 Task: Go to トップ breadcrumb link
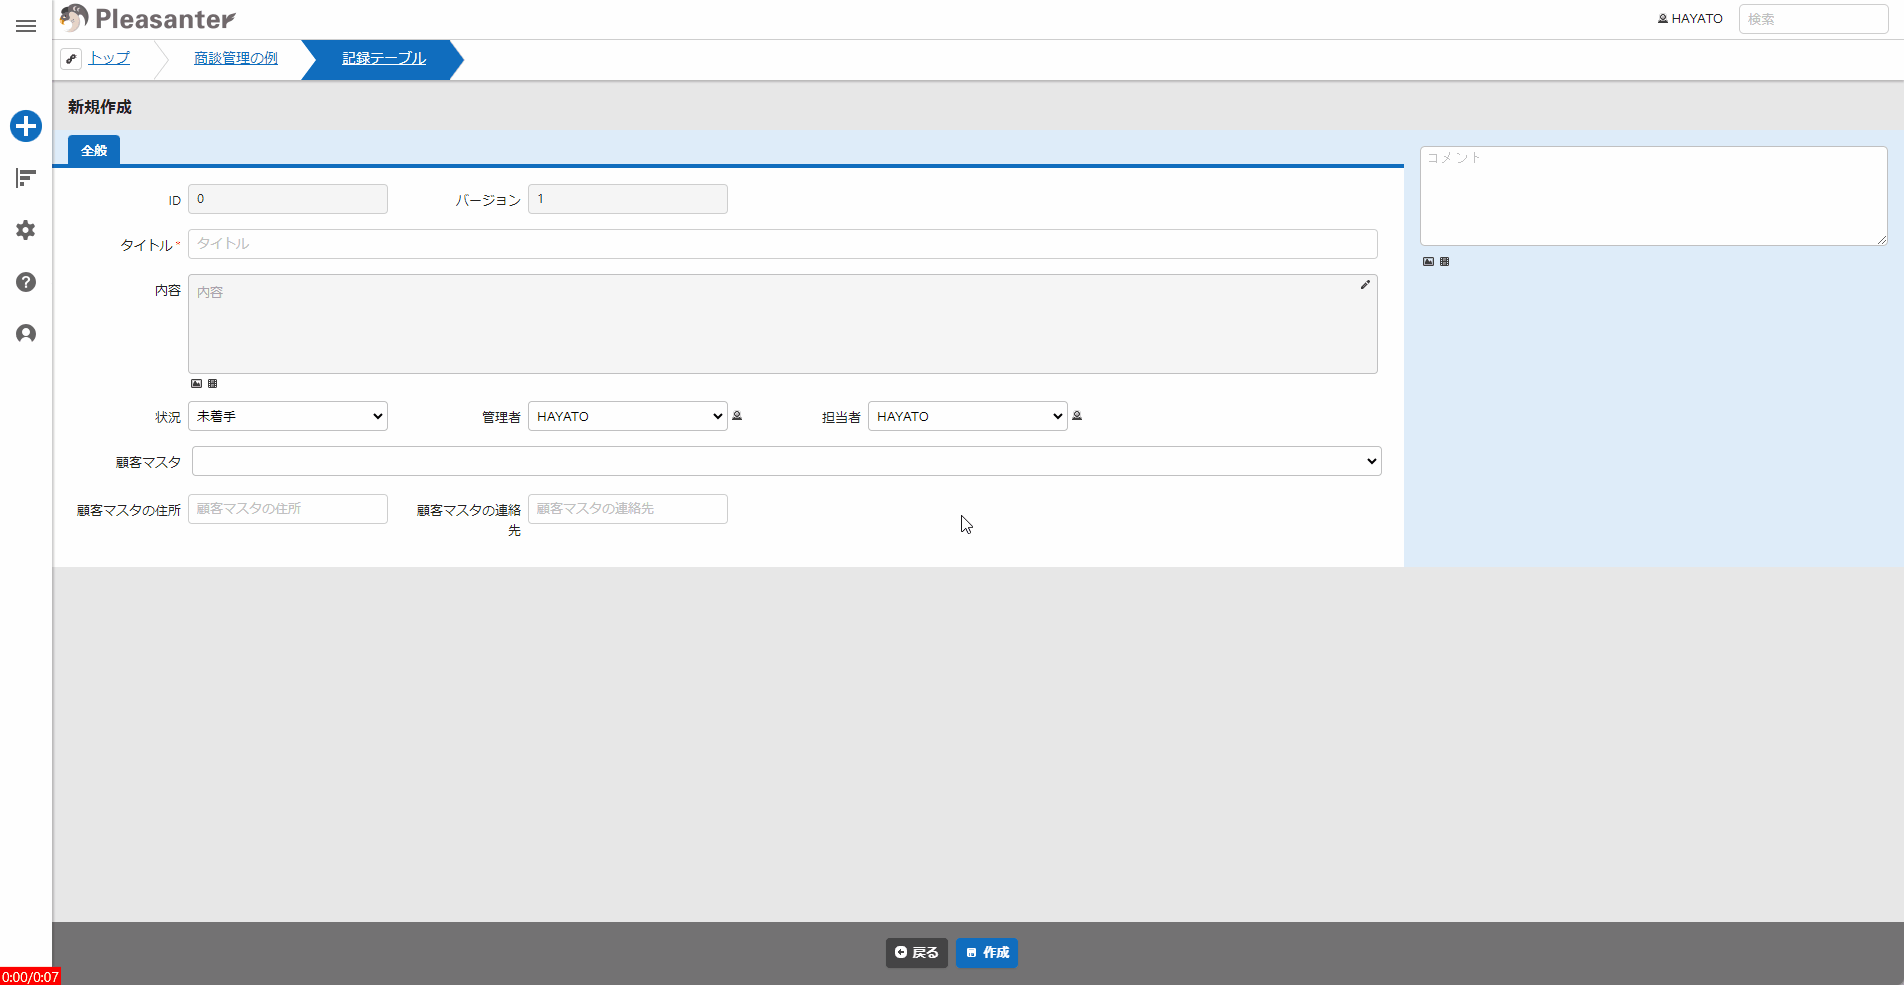coord(109,58)
